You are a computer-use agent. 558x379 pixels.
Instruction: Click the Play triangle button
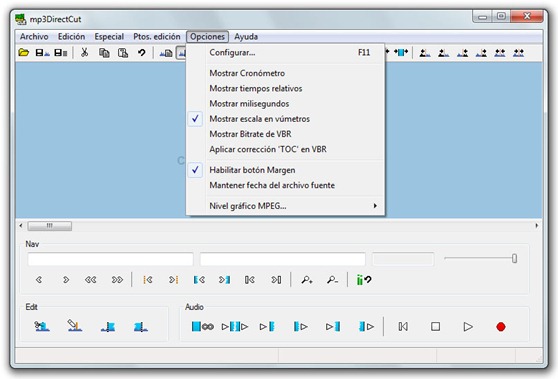468,326
